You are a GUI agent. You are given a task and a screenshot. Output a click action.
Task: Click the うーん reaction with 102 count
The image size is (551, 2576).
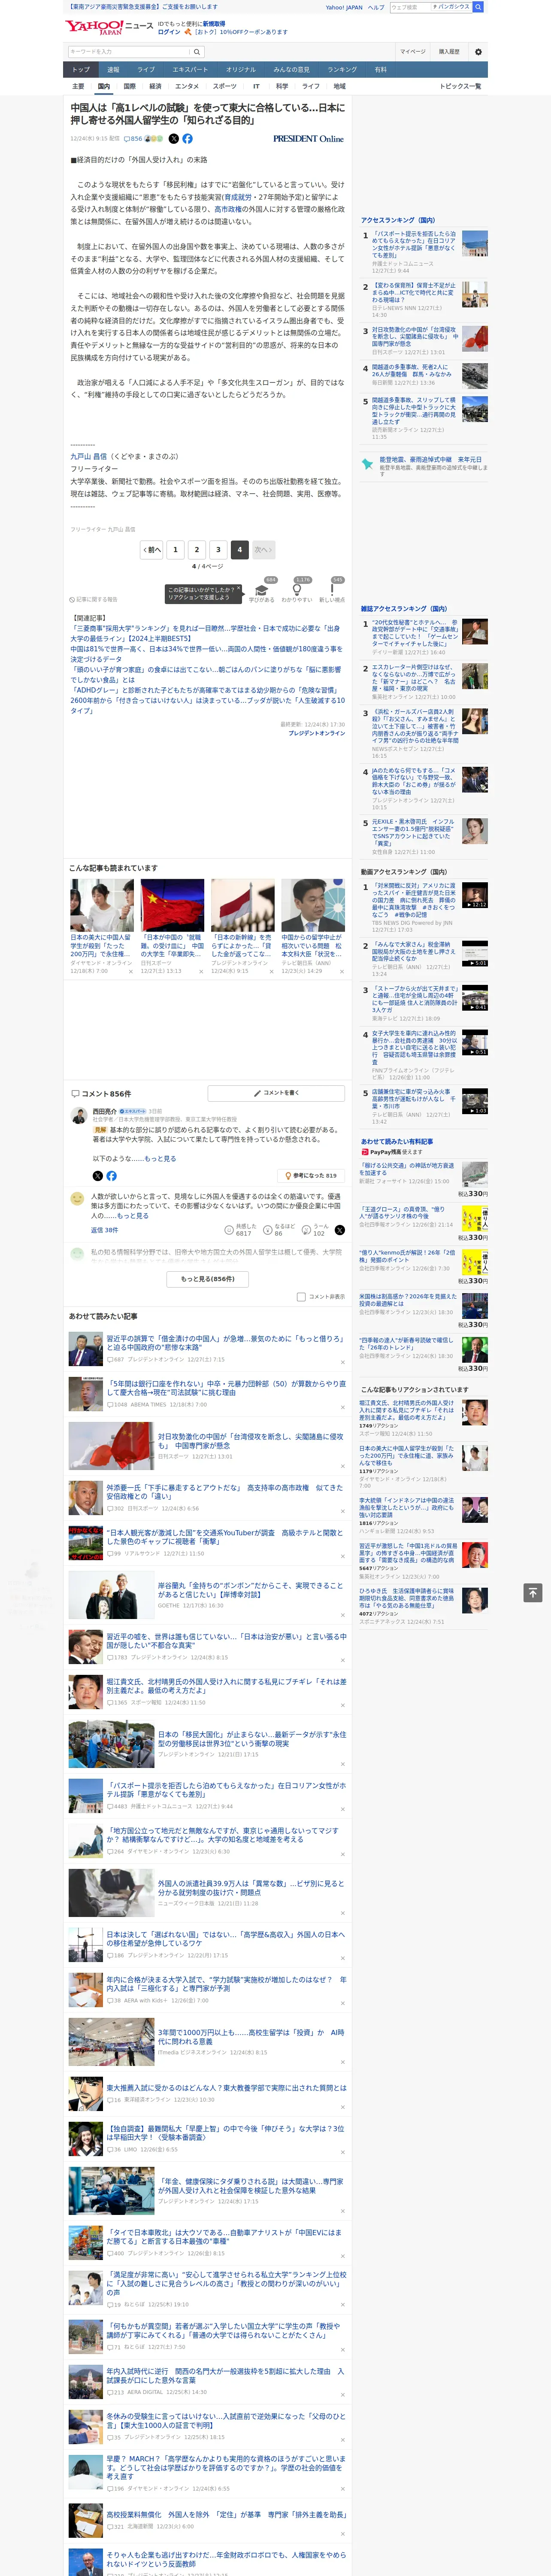click(316, 1230)
